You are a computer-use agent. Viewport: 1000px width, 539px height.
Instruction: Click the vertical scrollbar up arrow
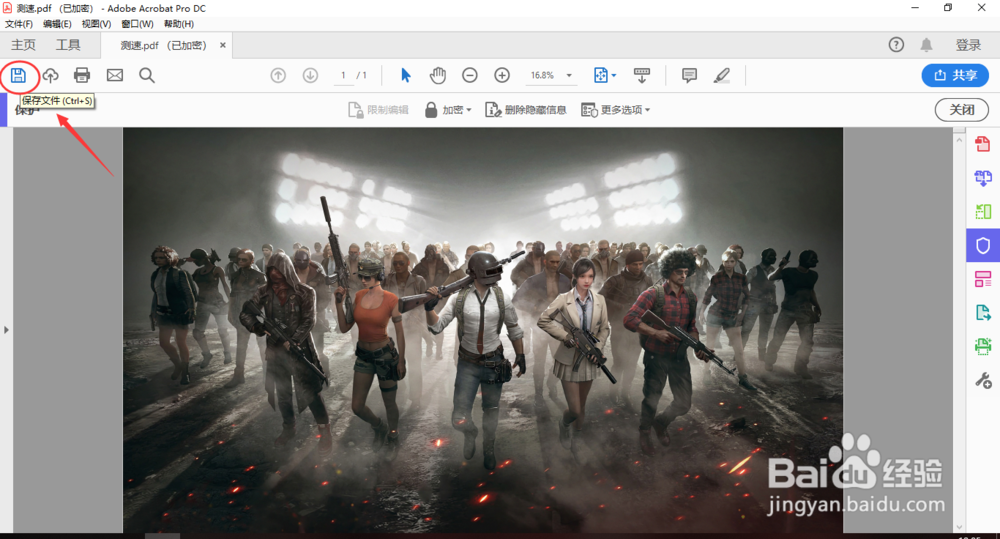pos(959,139)
